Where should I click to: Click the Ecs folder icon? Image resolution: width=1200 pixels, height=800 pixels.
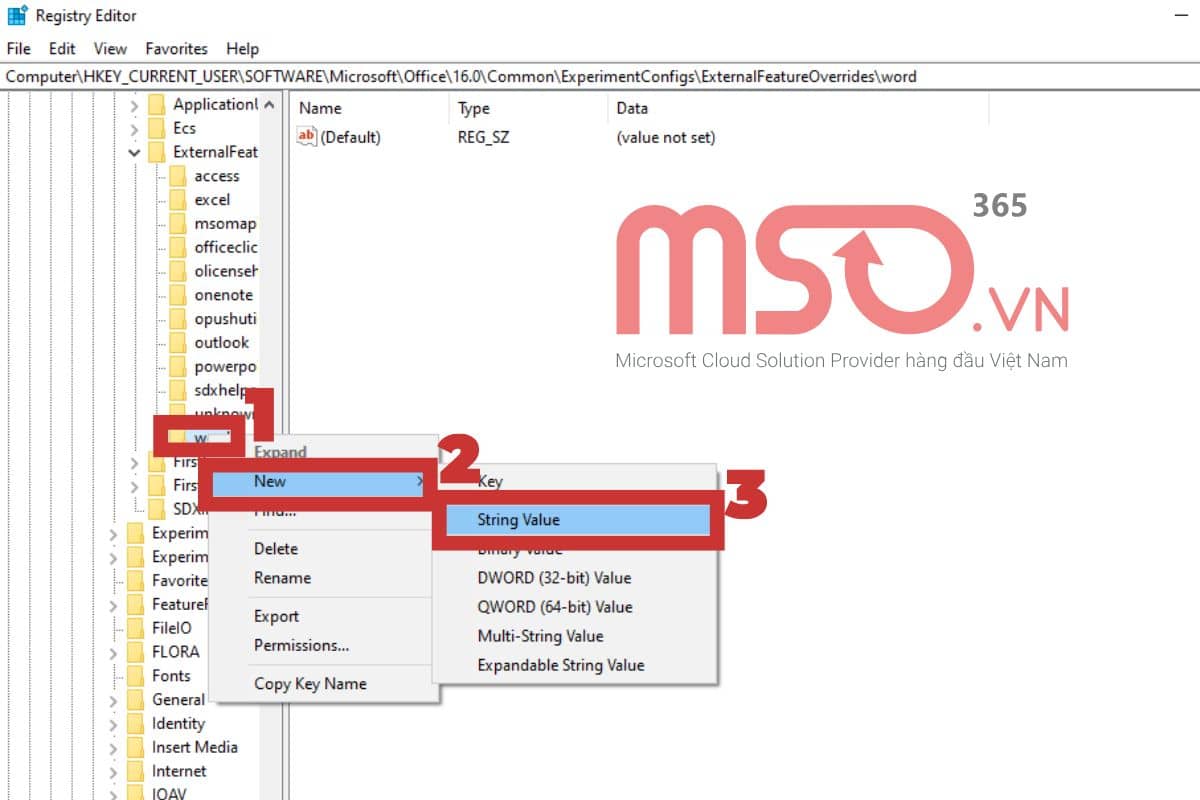156,128
